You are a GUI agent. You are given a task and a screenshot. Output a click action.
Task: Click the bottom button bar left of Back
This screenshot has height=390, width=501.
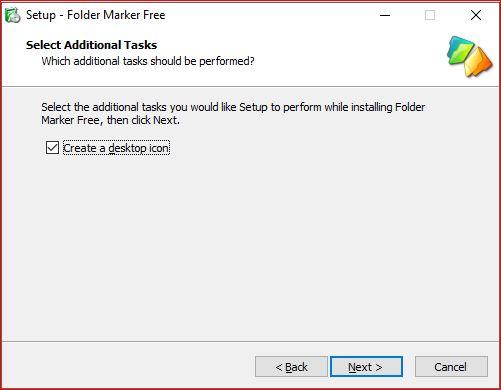(x=128, y=367)
